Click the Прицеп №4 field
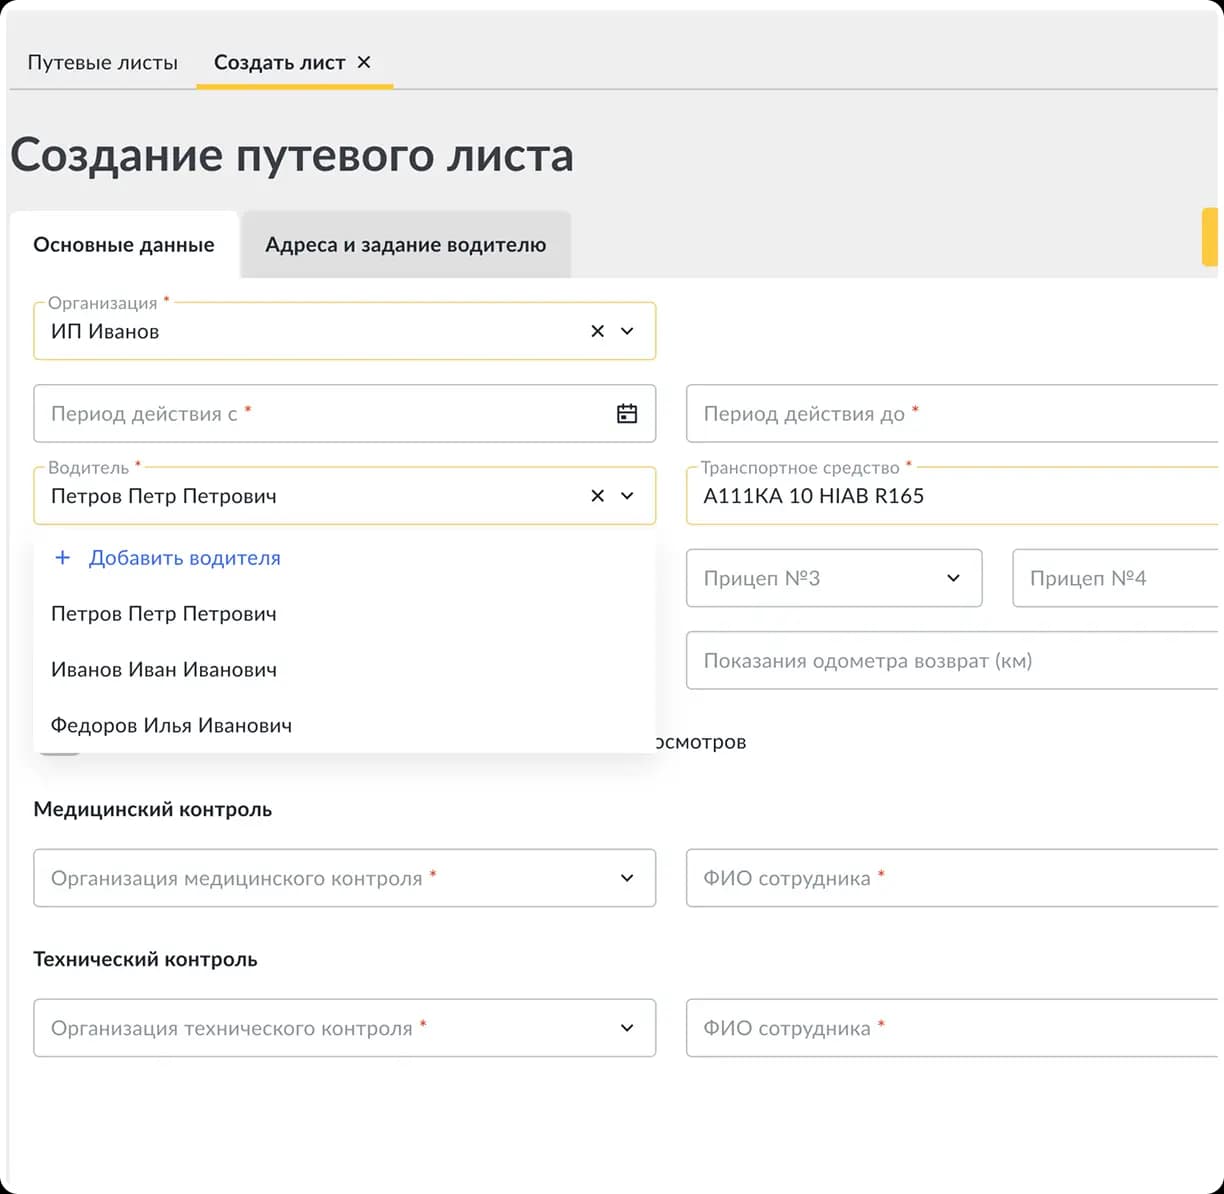The image size is (1224, 1194). click(x=1116, y=578)
